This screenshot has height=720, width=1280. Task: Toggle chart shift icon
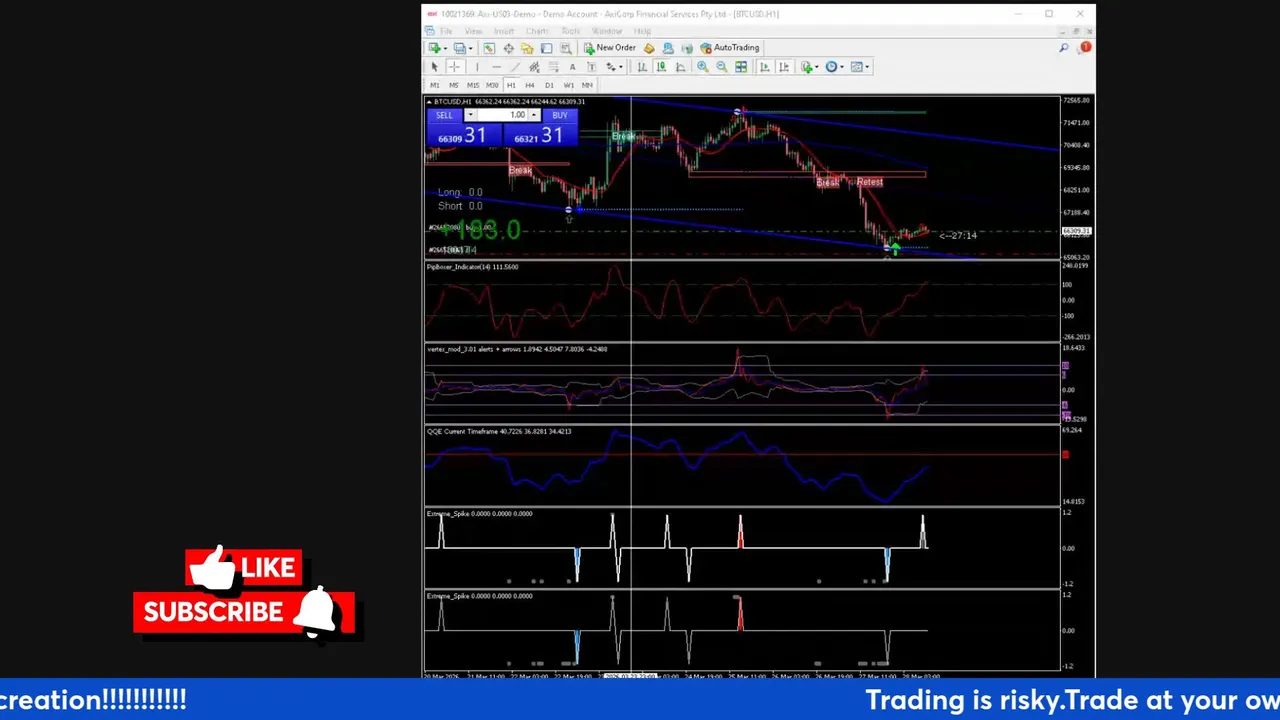click(784, 67)
